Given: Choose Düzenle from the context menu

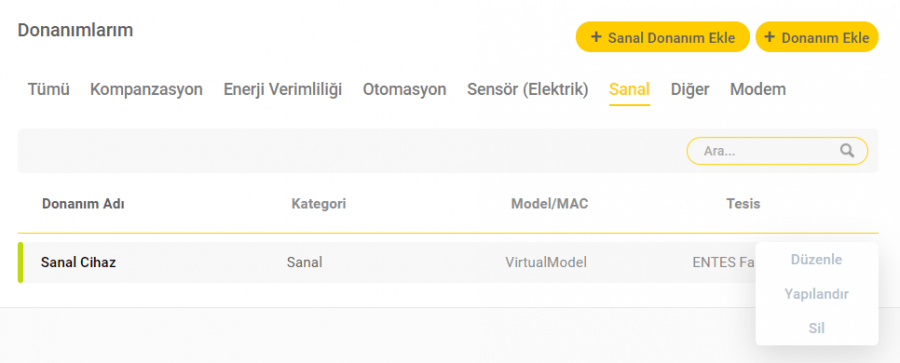Looking at the screenshot, I should point(816,260).
